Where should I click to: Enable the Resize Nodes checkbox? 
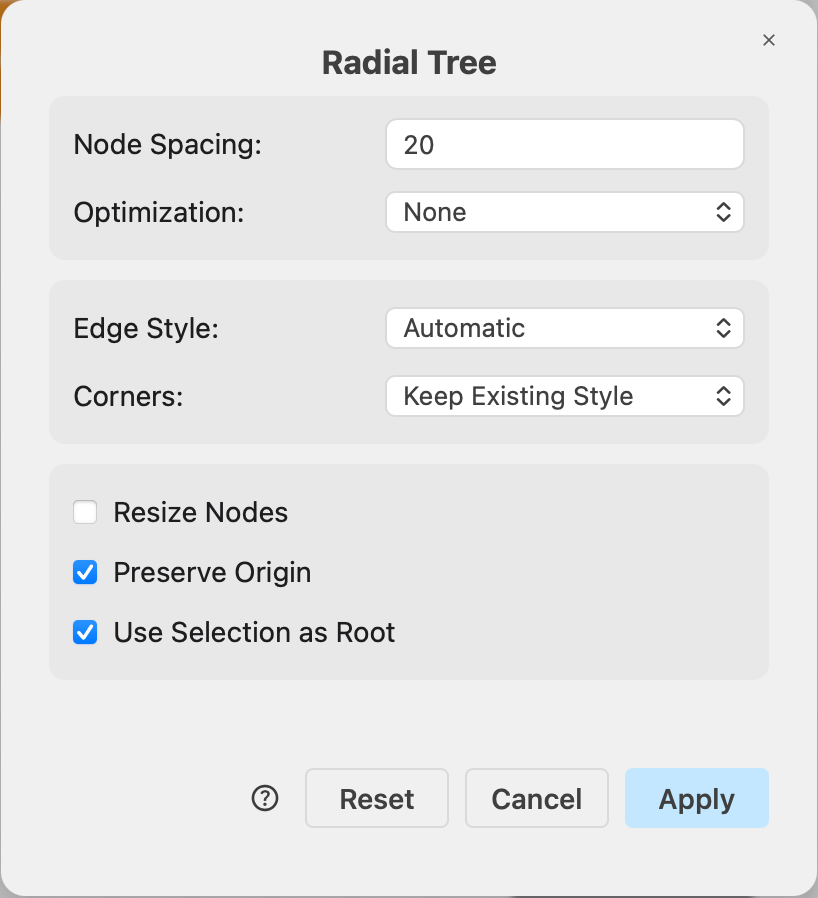click(x=85, y=512)
